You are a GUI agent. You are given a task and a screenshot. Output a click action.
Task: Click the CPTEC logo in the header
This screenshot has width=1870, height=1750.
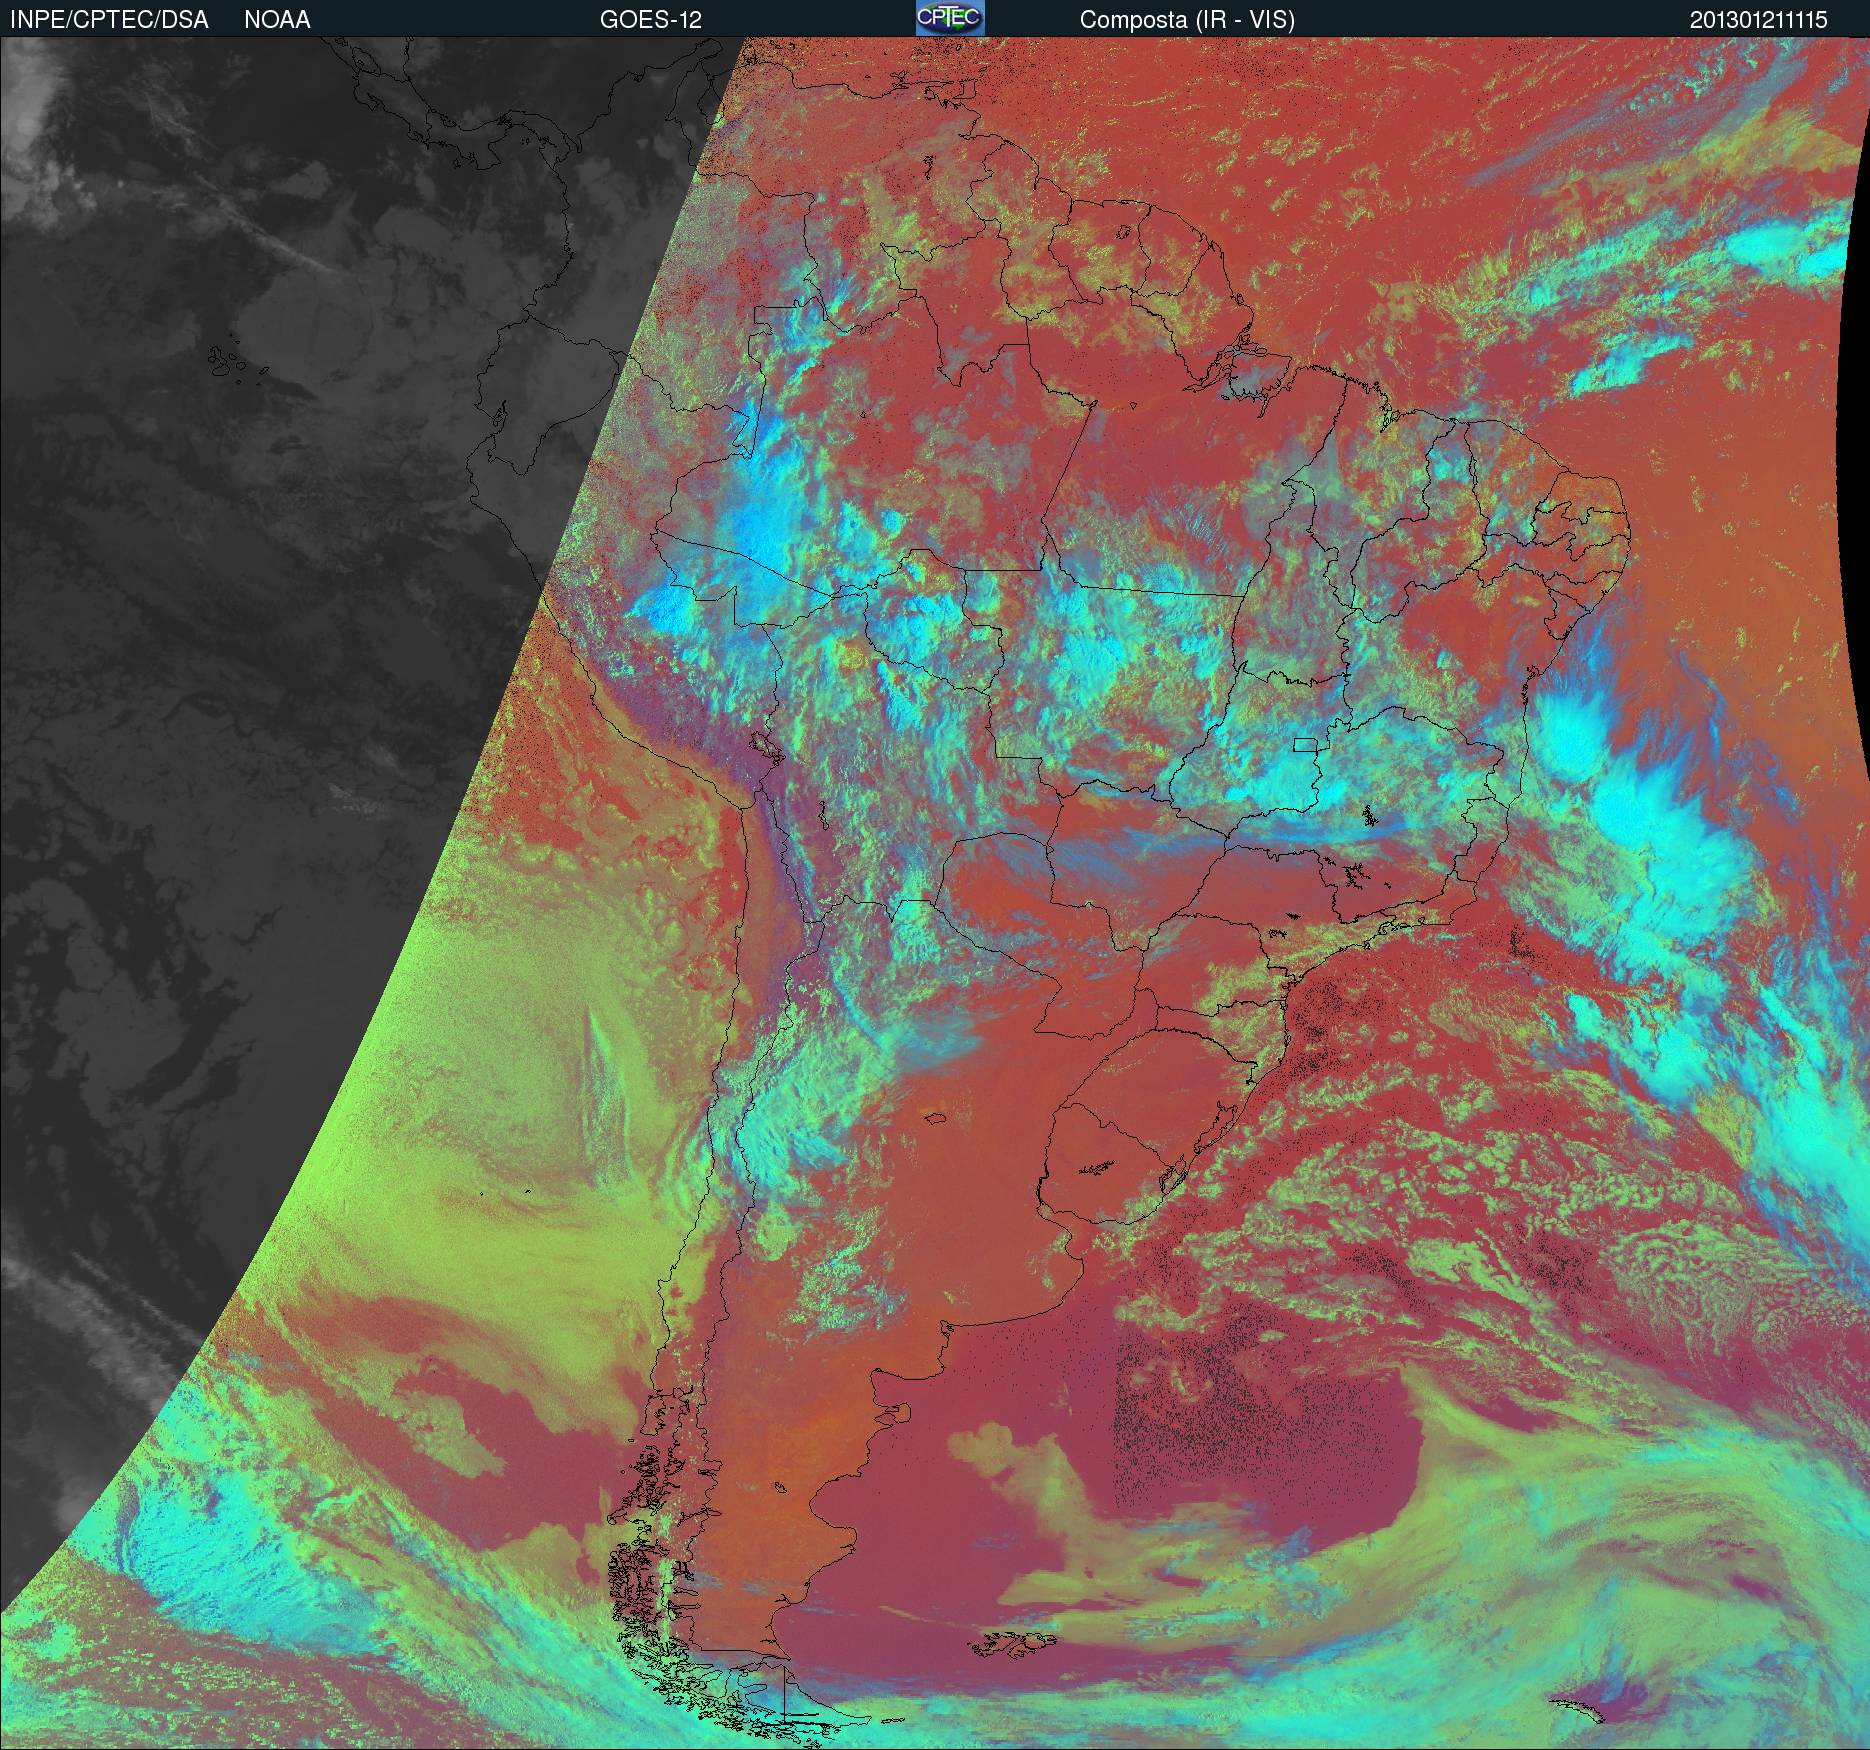(x=950, y=18)
